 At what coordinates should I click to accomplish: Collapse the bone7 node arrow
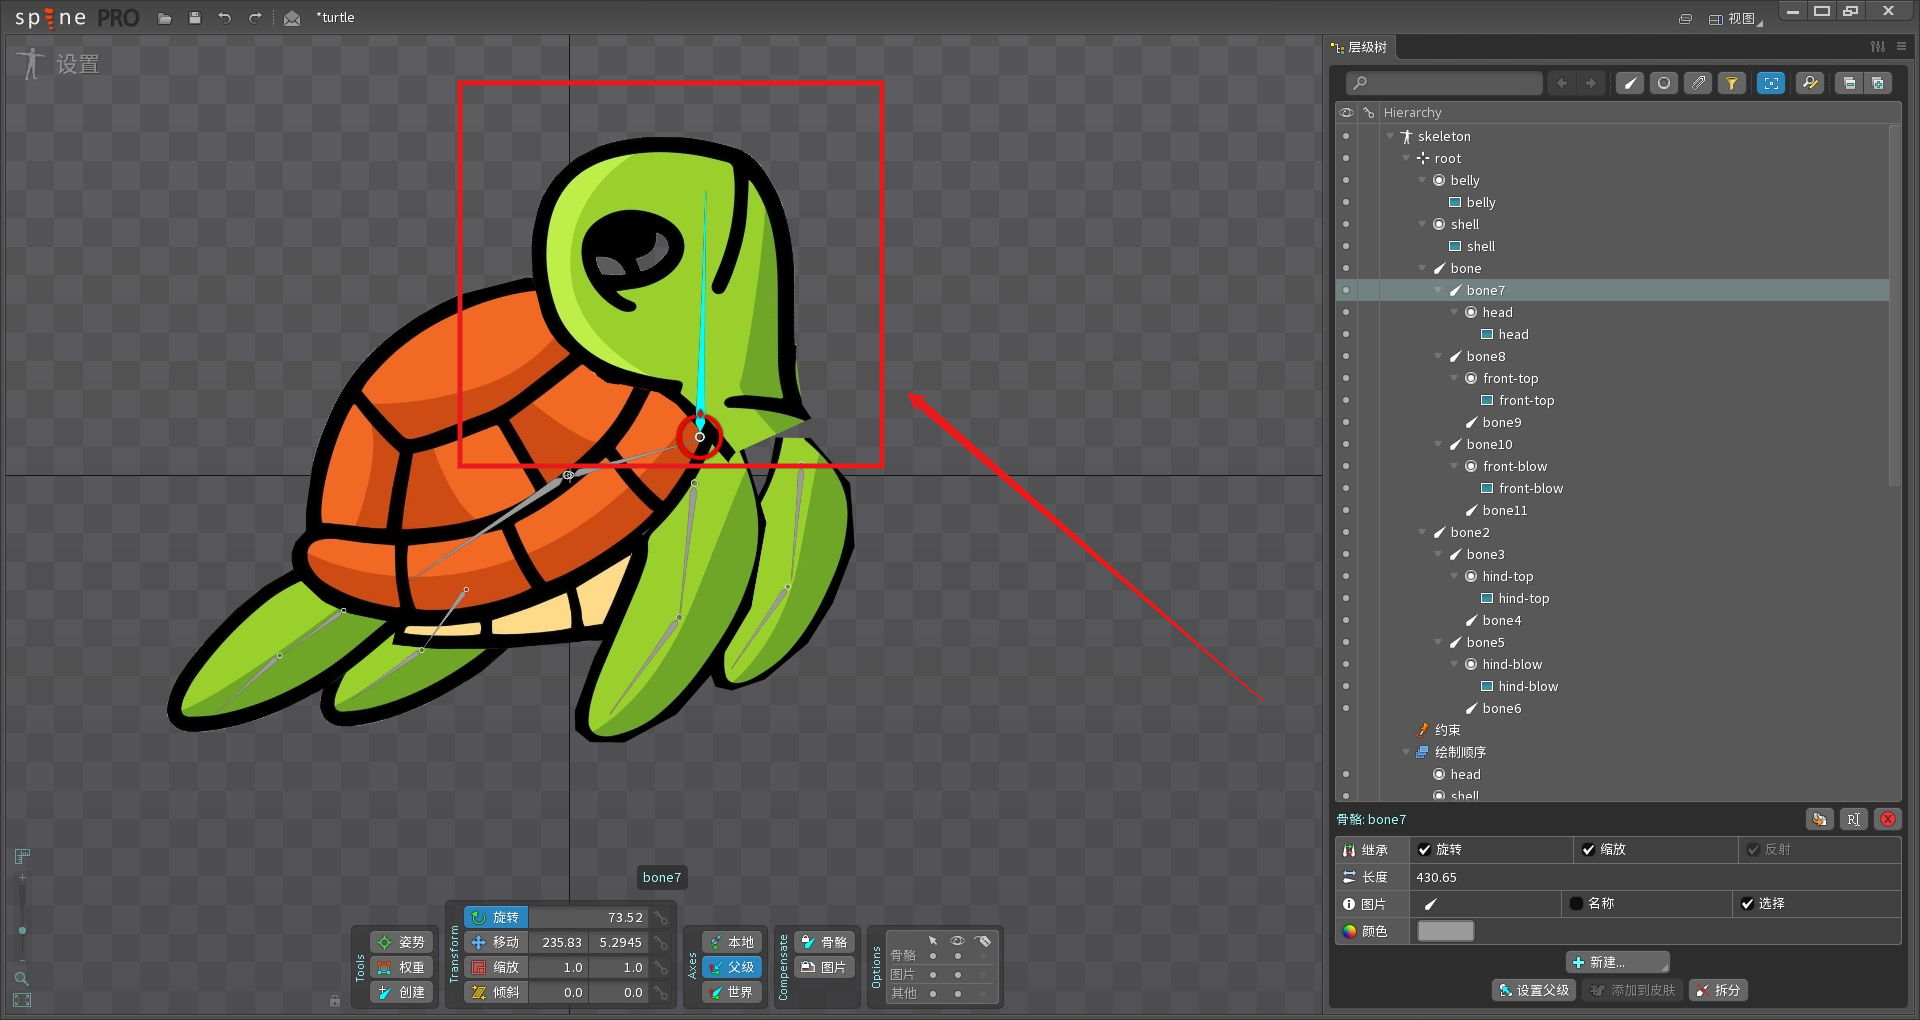point(1438,290)
